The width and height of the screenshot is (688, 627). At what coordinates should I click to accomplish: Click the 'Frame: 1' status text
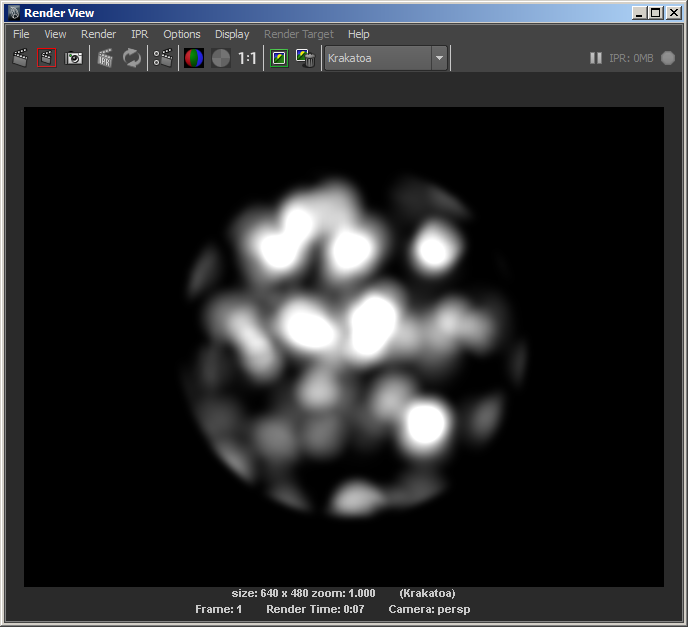click(x=218, y=609)
